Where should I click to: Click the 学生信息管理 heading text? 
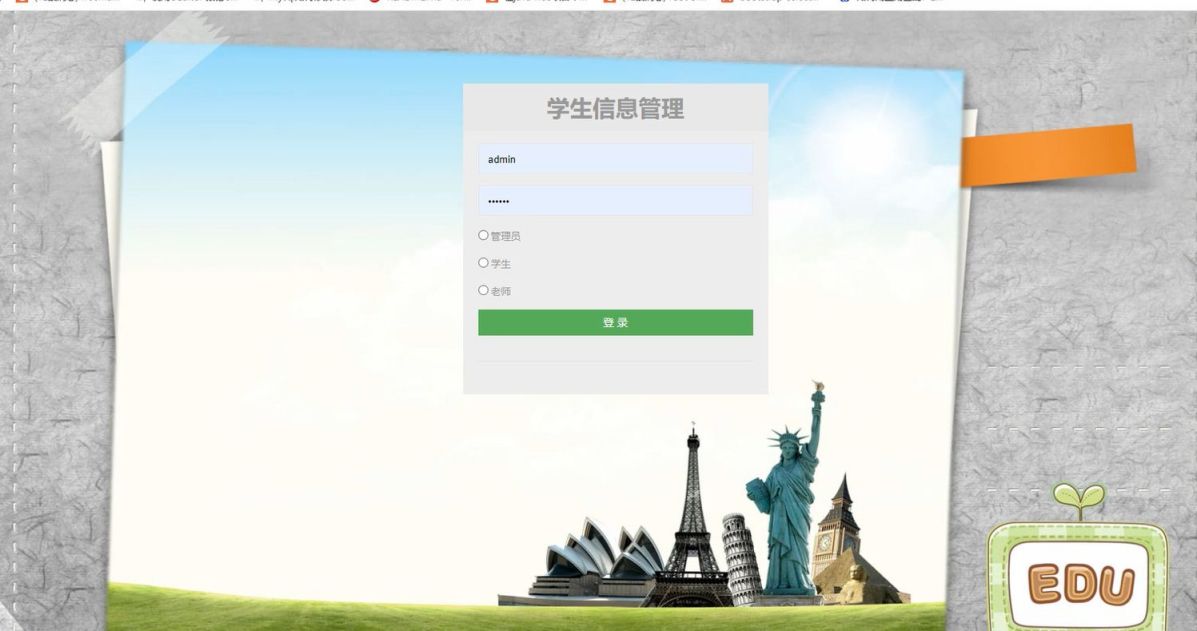coord(615,108)
